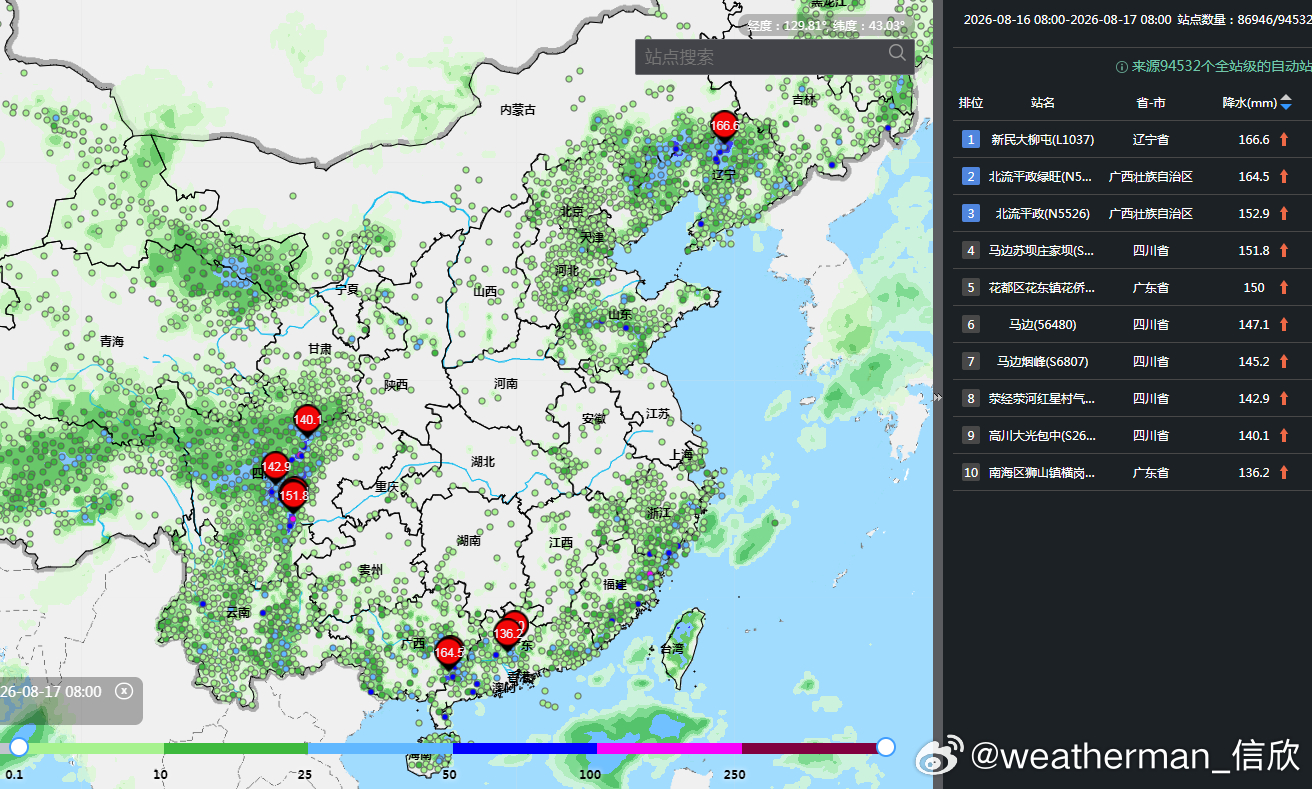Click the 站名 column header
1312x789 pixels.
pos(1043,103)
